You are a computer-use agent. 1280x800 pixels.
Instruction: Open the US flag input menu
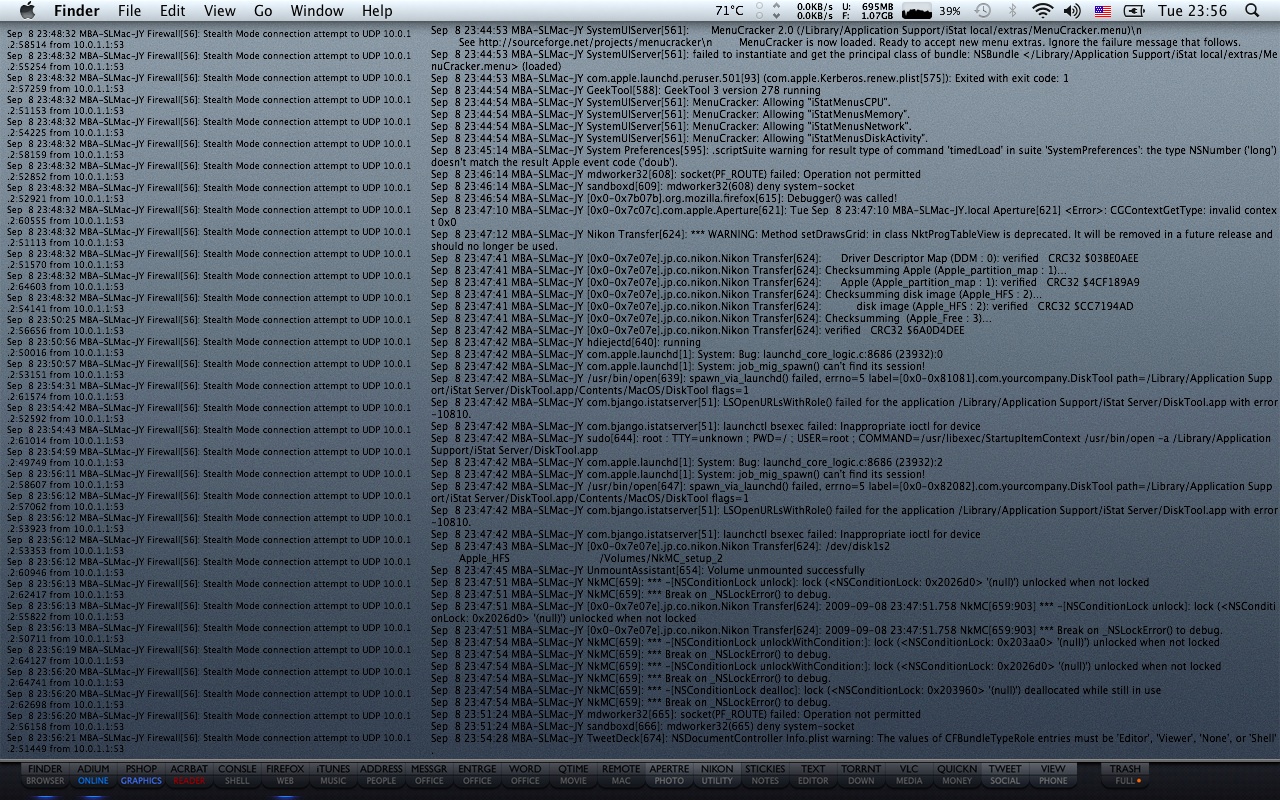(x=1102, y=11)
